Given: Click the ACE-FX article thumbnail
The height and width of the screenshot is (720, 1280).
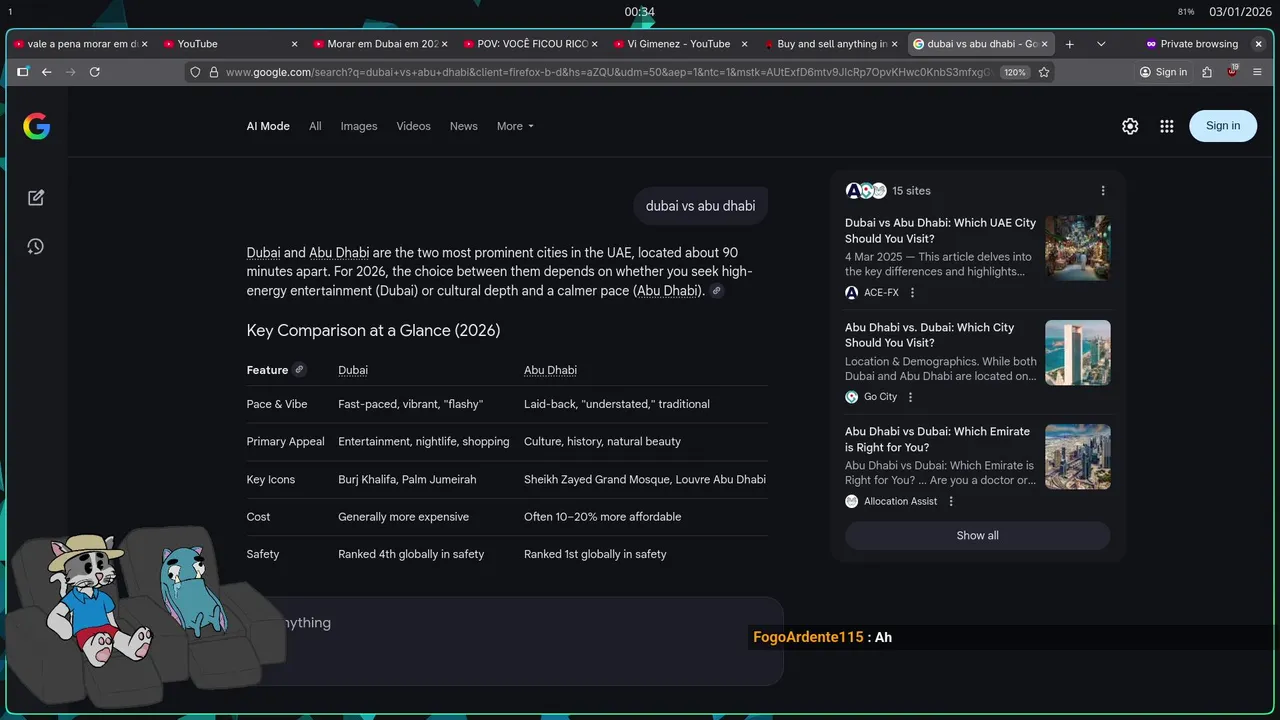Looking at the screenshot, I should [1078, 248].
